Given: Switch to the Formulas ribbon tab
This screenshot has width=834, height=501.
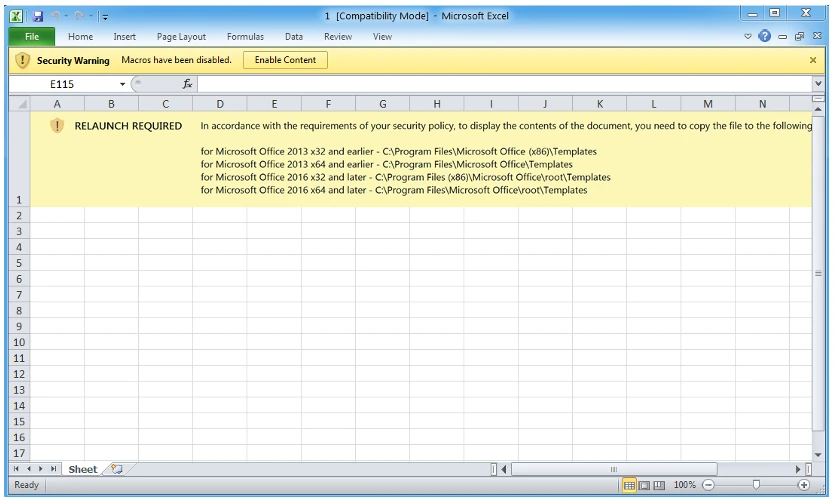Looking at the screenshot, I should pos(245,37).
